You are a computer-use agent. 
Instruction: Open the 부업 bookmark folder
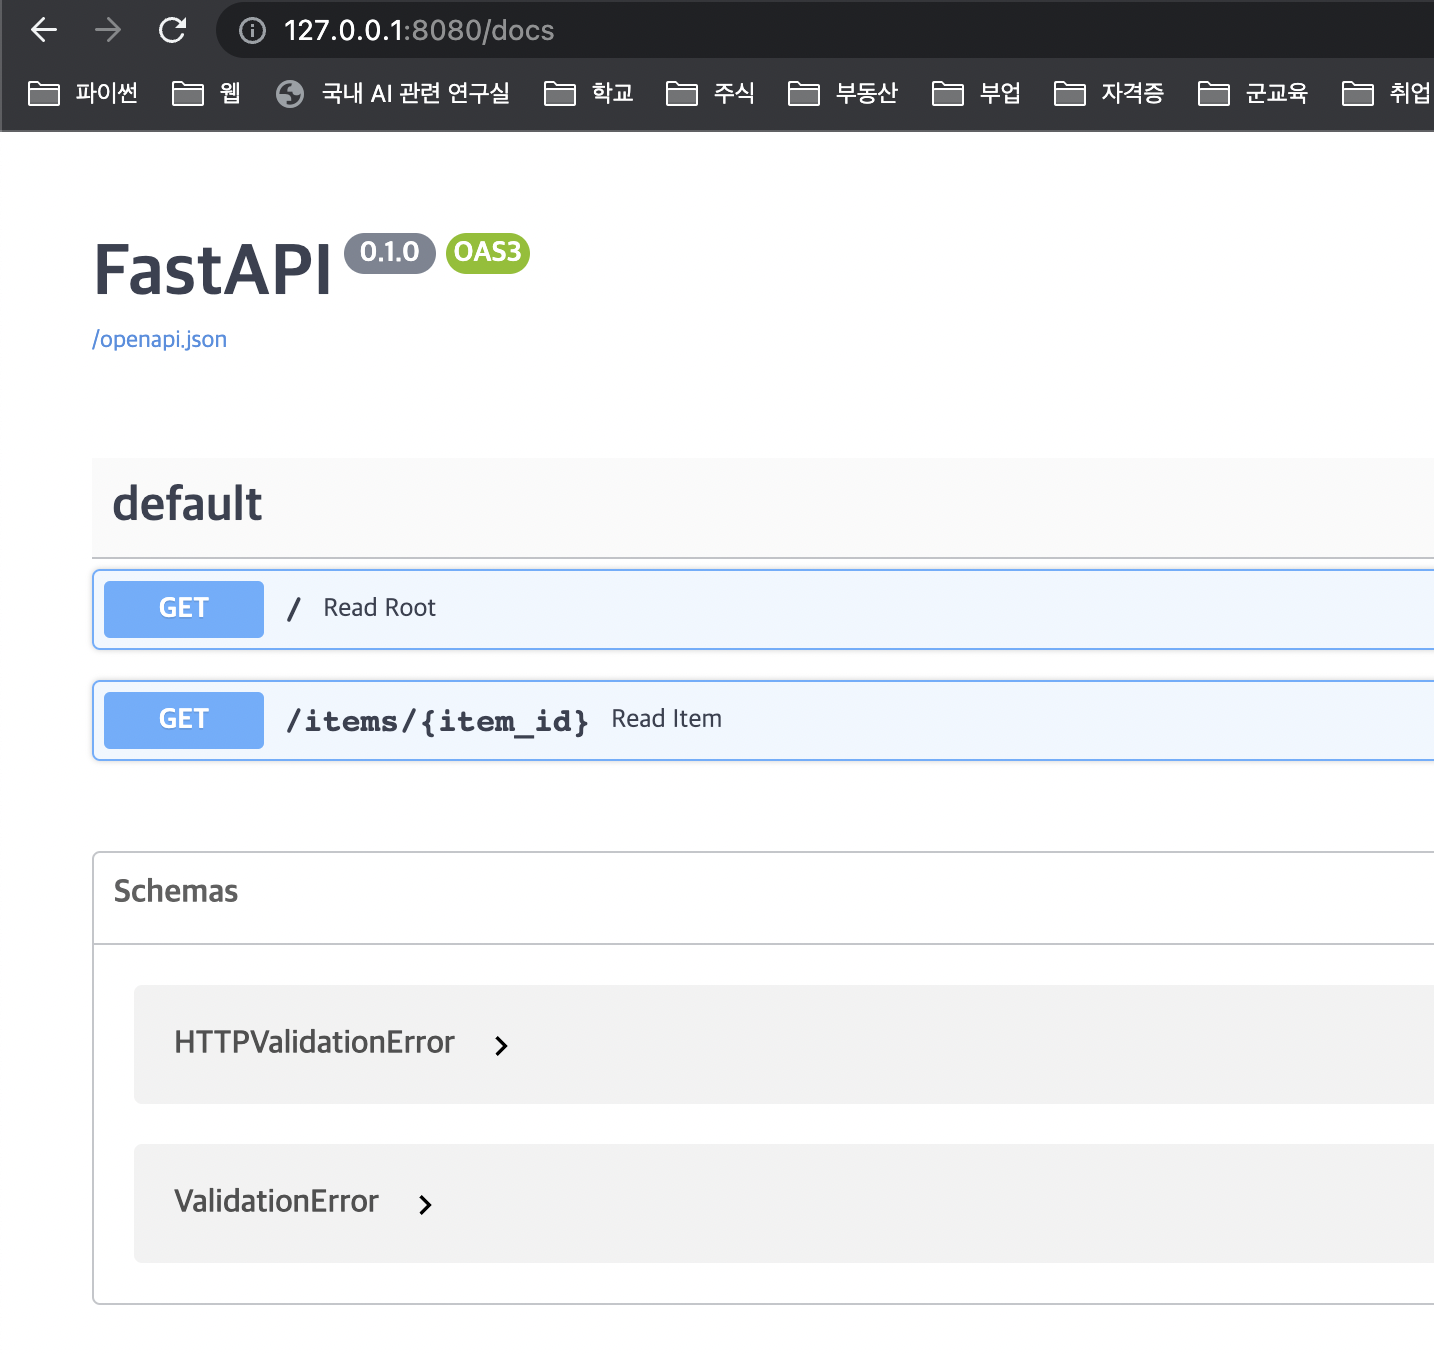coord(977,93)
